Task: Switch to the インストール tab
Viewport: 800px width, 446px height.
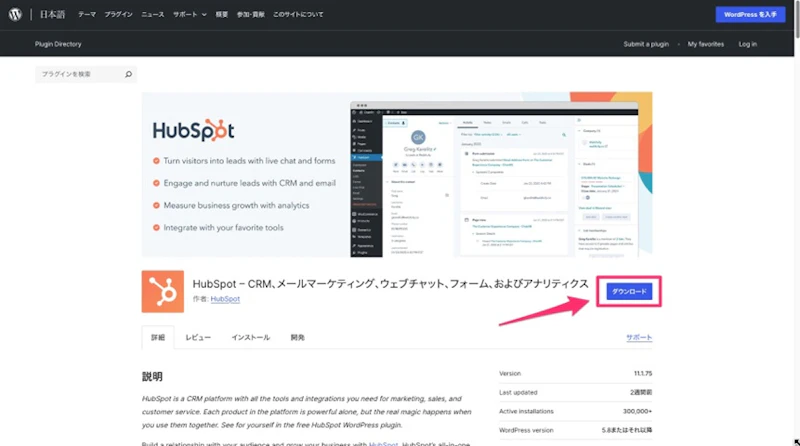Action: pos(251,337)
